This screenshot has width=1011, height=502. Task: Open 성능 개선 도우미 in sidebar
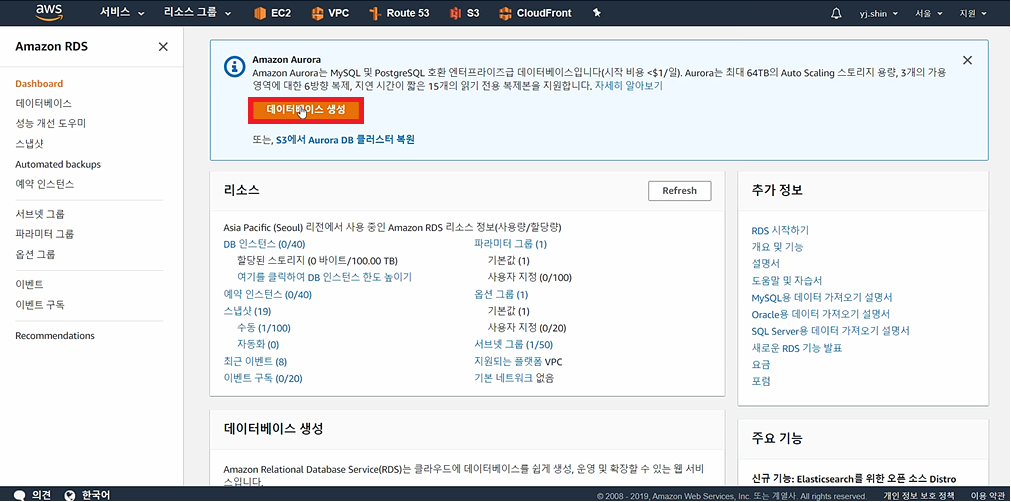click(x=50, y=123)
